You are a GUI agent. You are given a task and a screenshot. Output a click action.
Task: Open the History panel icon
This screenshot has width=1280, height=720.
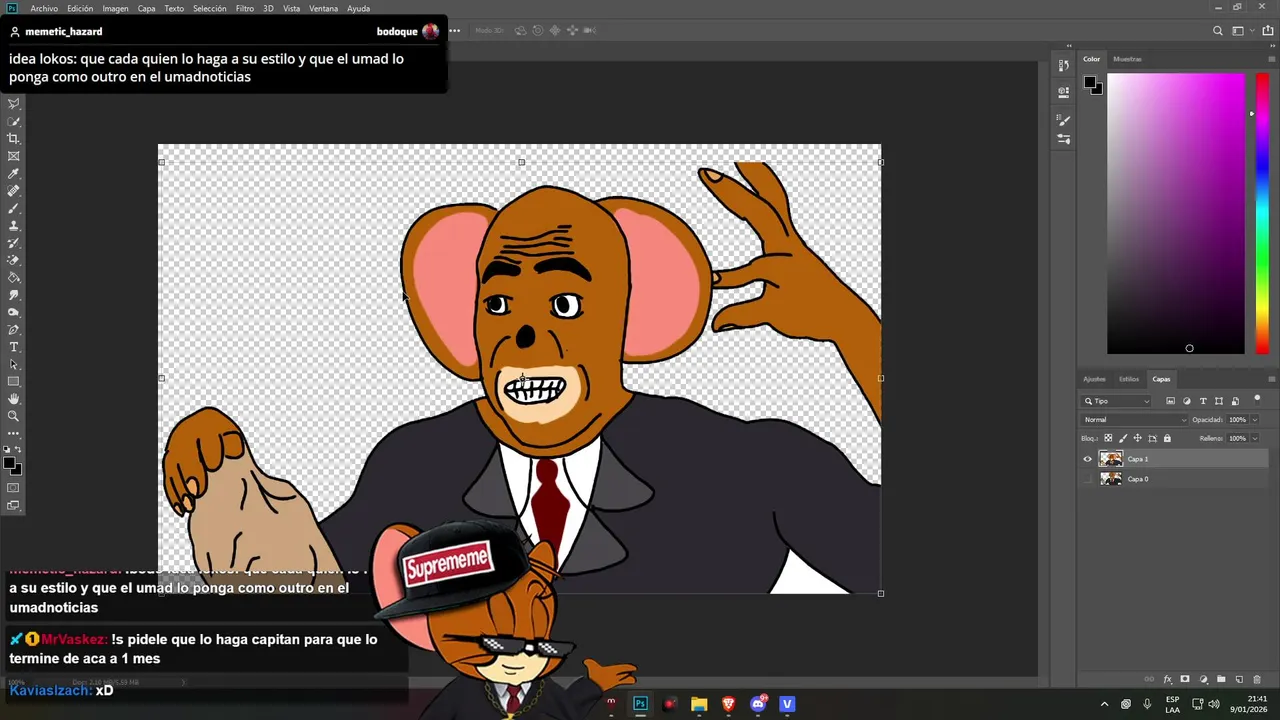click(x=1063, y=66)
